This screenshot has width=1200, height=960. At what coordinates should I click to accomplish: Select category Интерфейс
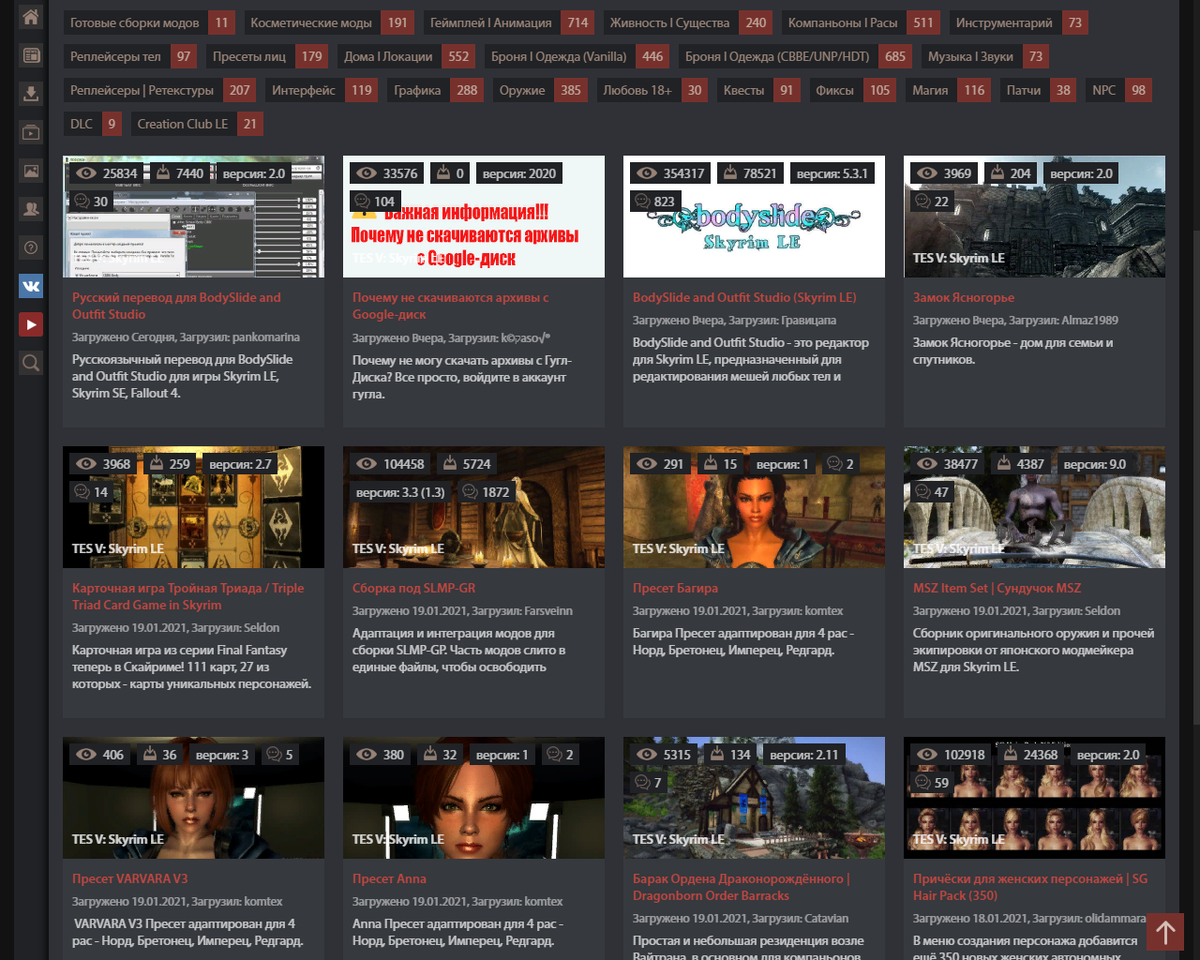point(320,91)
